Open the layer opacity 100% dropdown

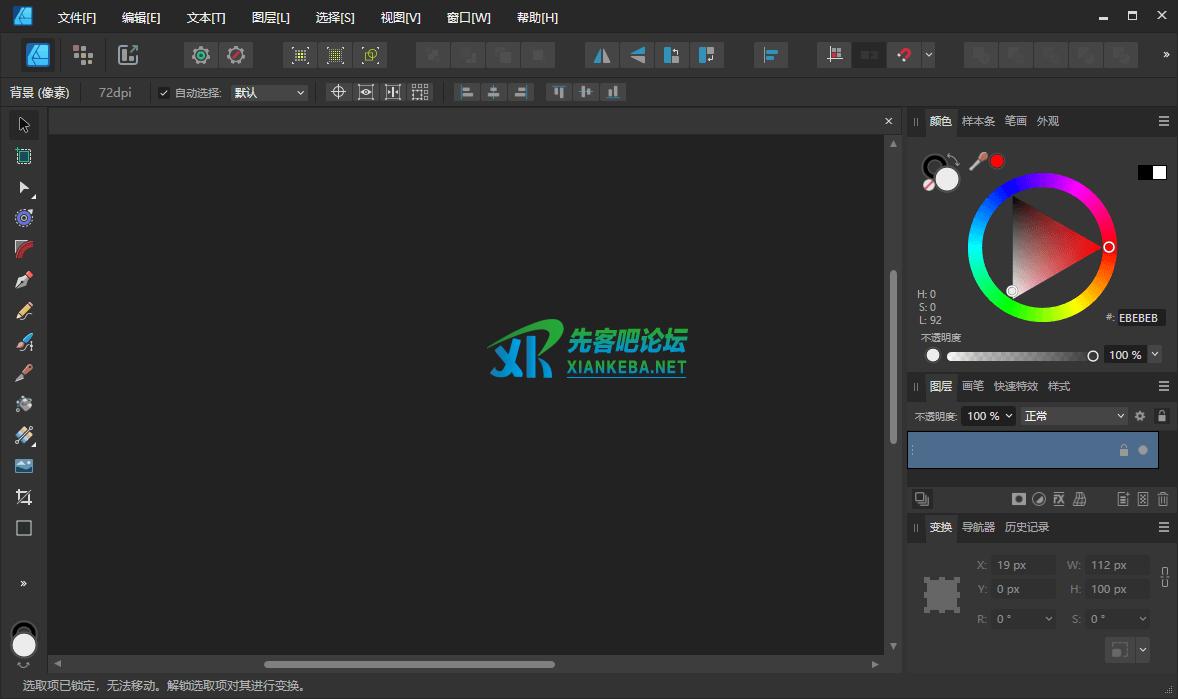tap(988, 415)
